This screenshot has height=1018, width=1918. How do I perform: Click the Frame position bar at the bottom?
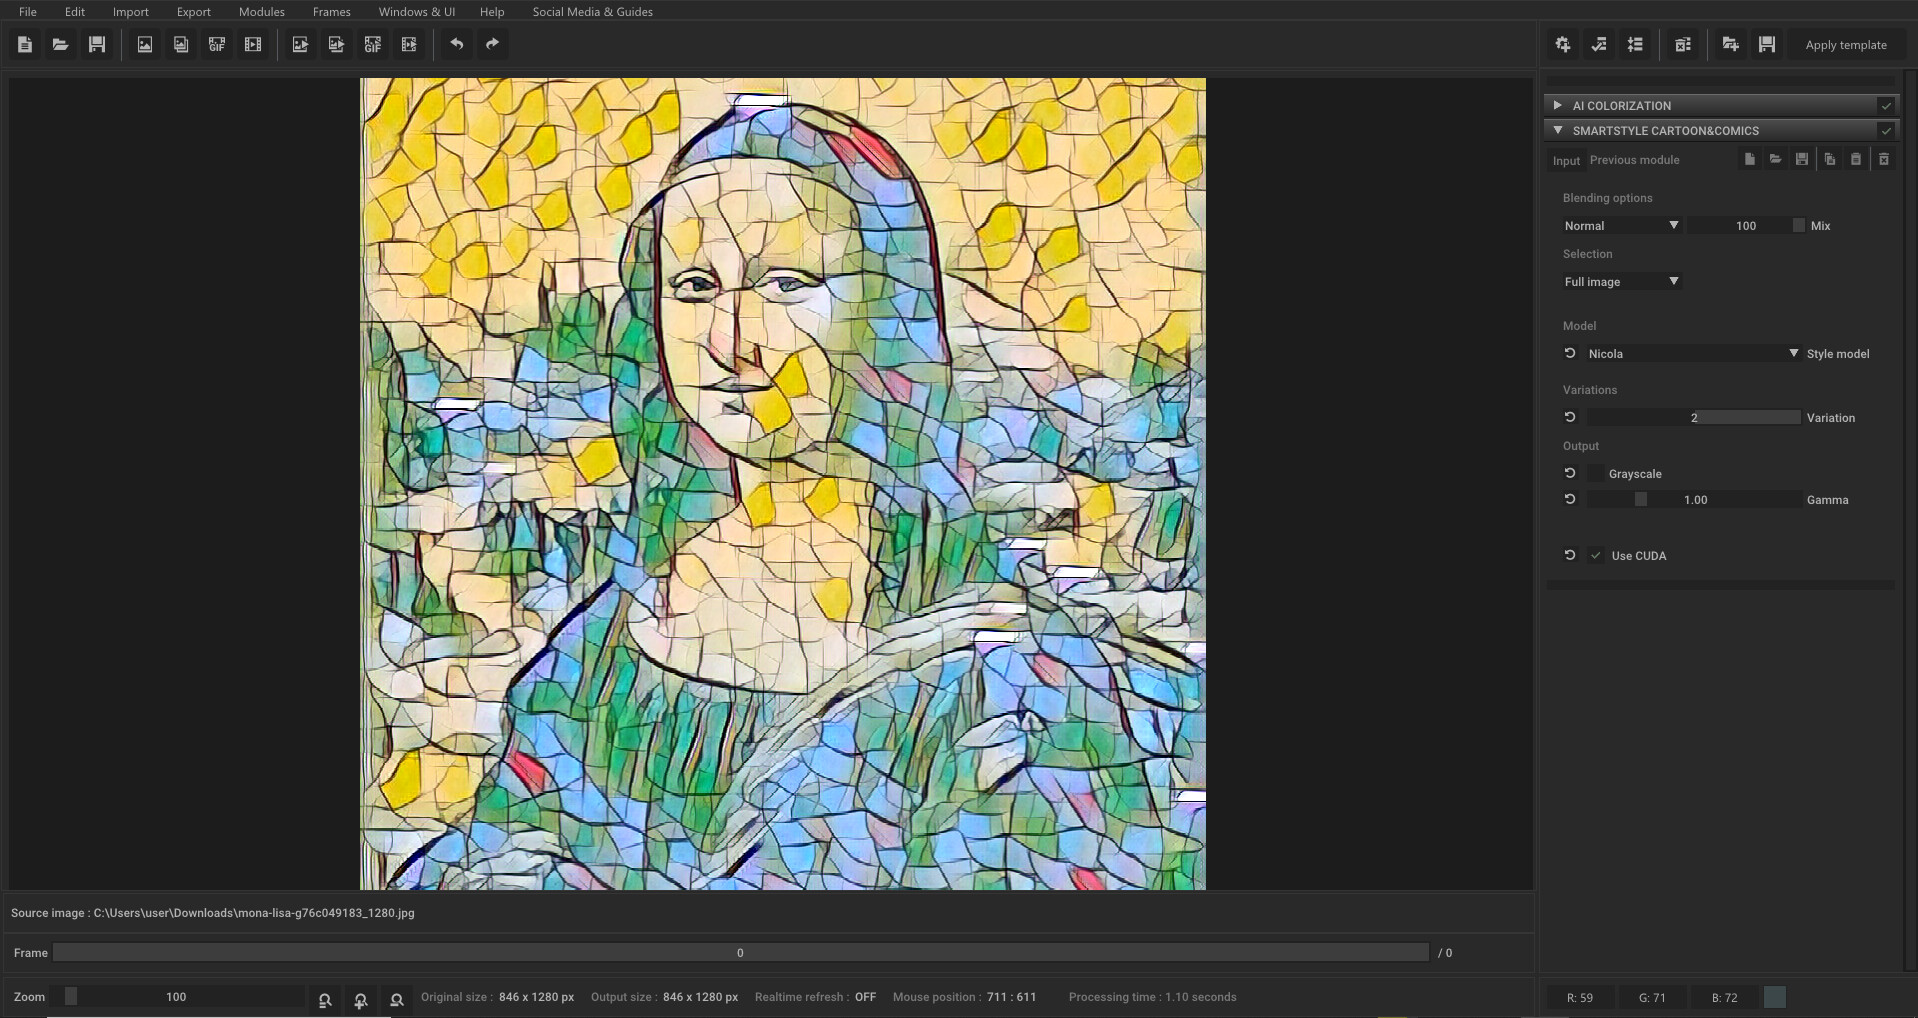click(x=740, y=952)
